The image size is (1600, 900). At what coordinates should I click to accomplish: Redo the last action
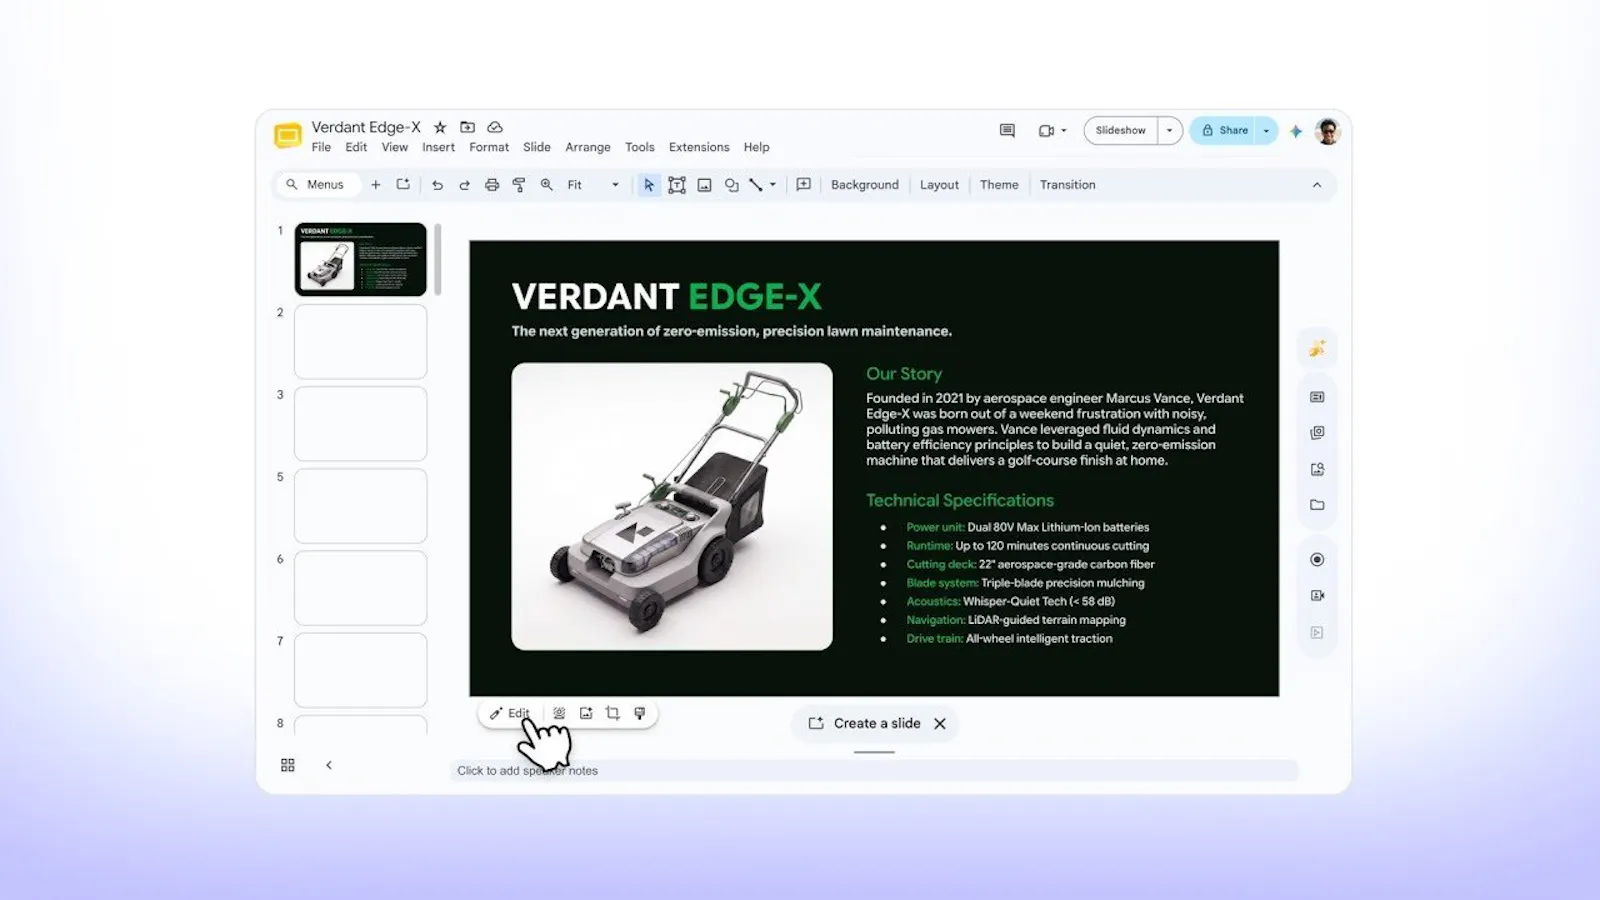(x=464, y=185)
